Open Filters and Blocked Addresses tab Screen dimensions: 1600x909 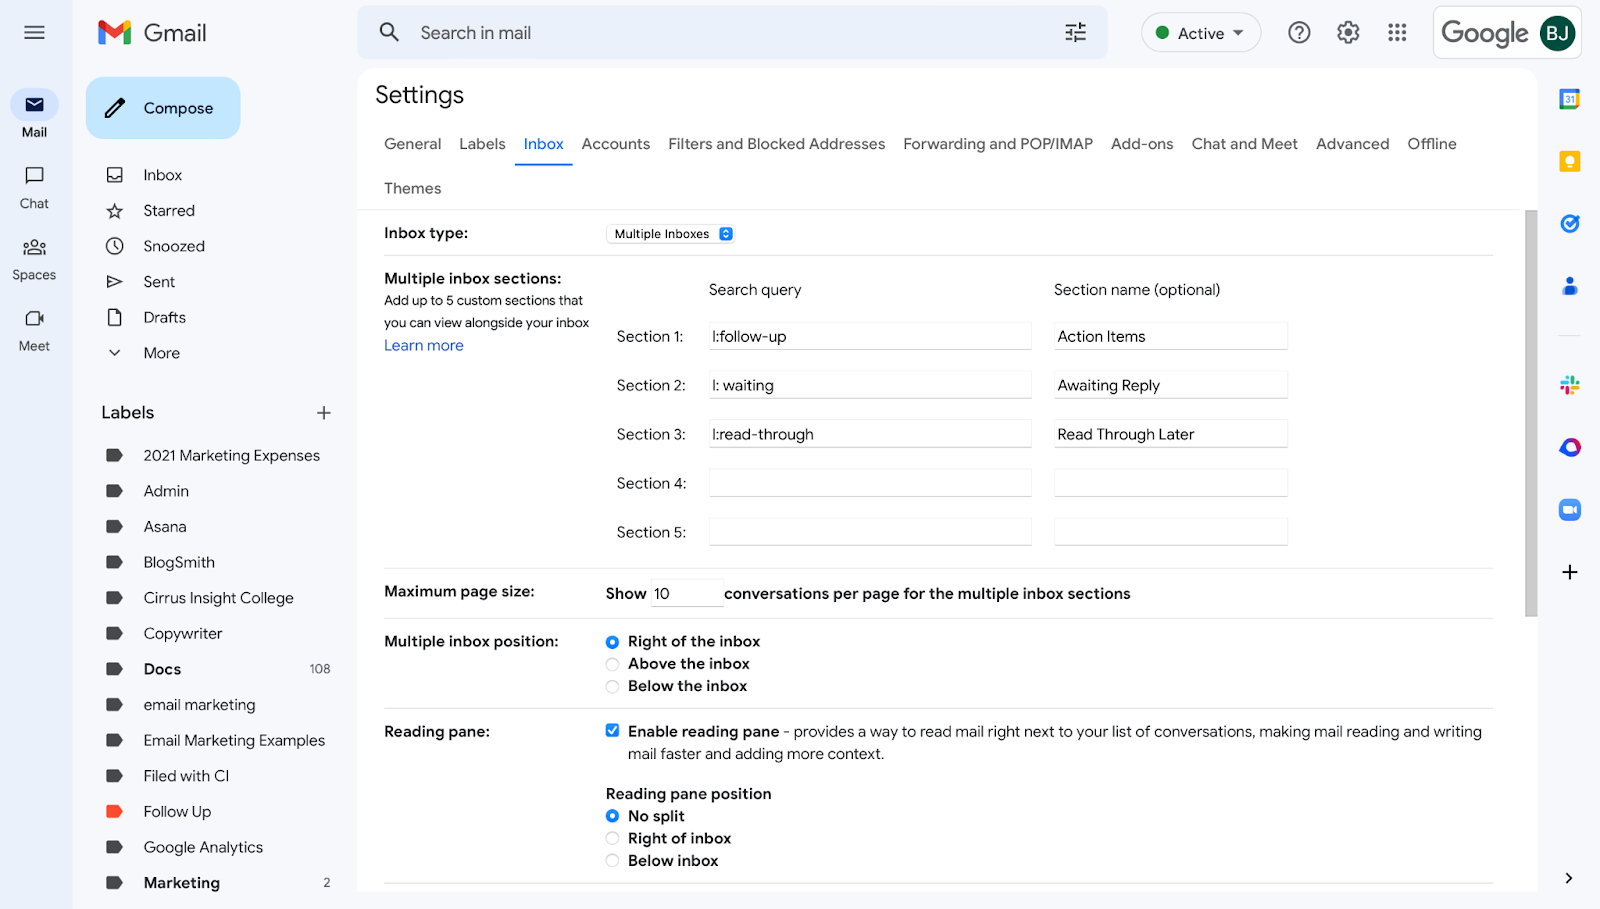tap(776, 144)
